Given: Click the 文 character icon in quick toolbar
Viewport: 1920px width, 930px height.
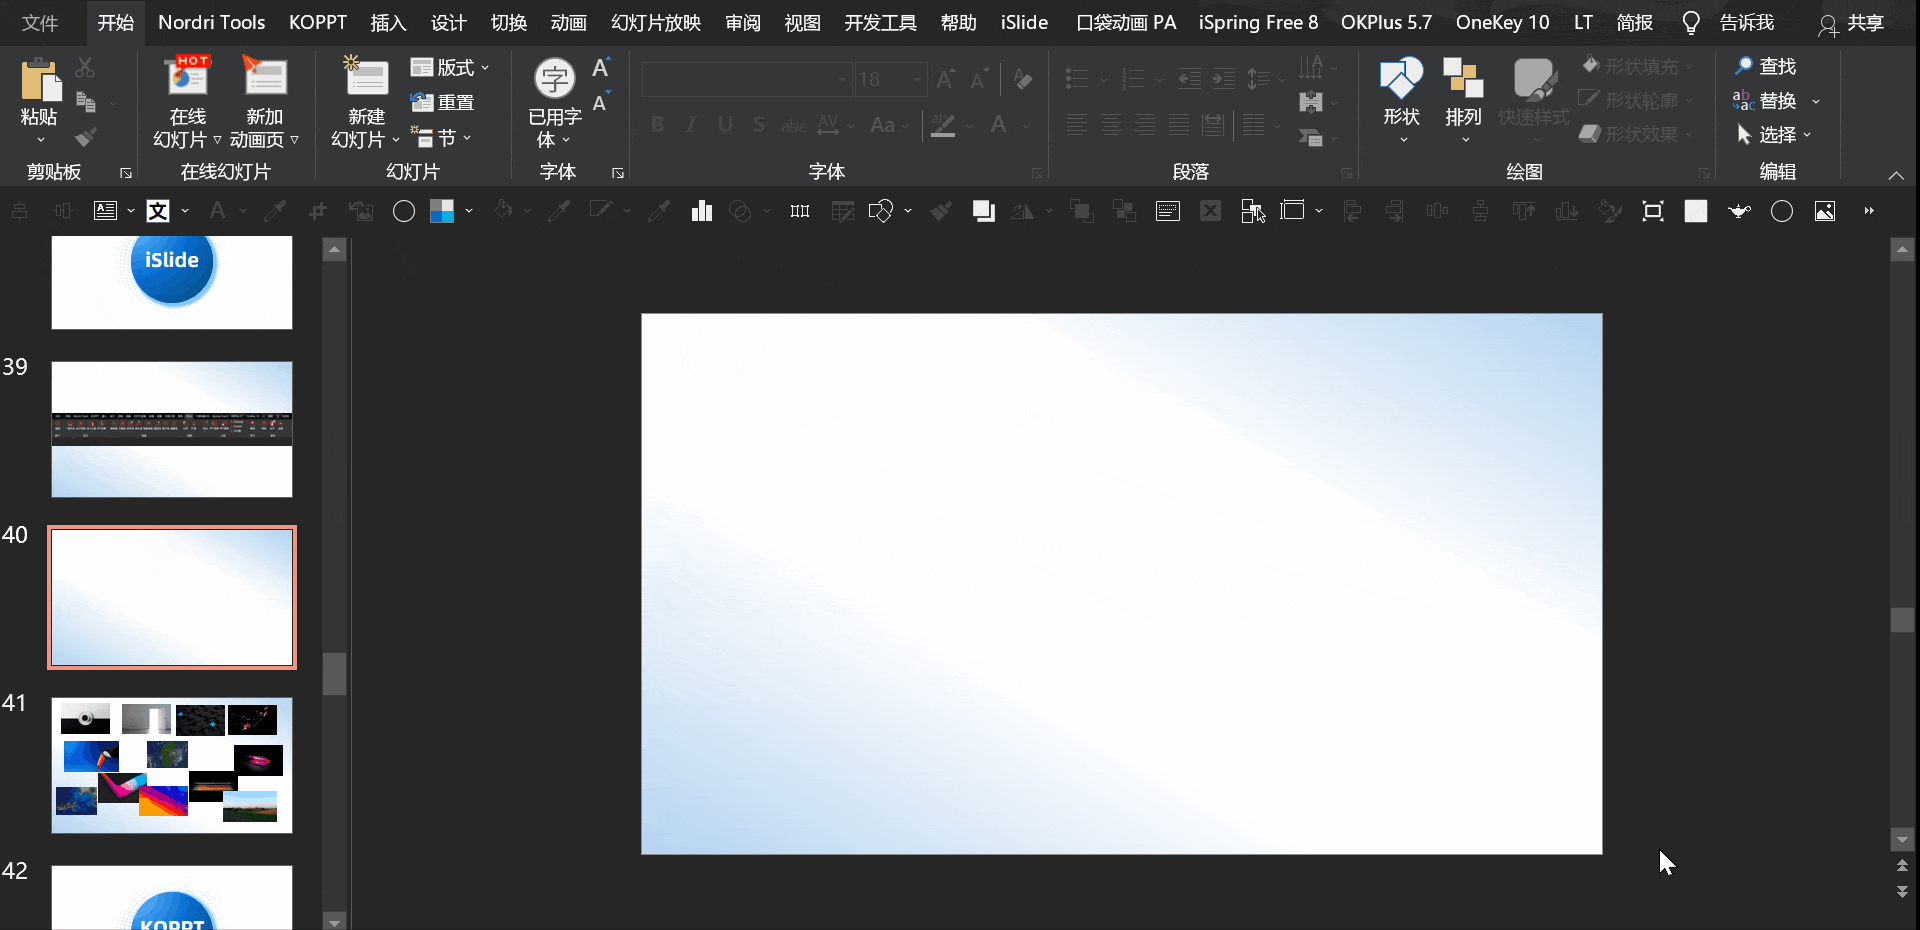Looking at the screenshot, I should coord(158,211).
